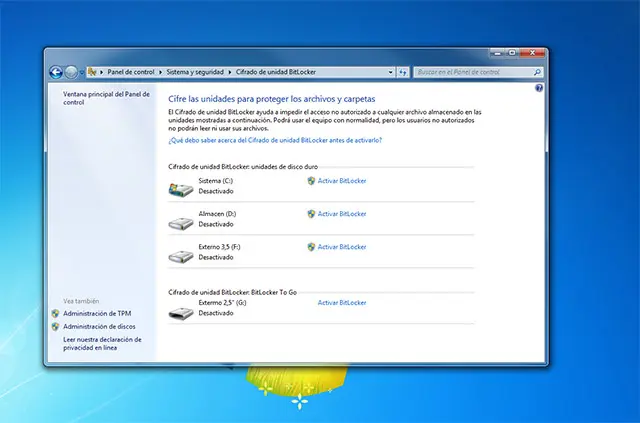Activar BitLocker for Almacen (D:)
This screenshot has width=640, height=423.
(341, 214)
